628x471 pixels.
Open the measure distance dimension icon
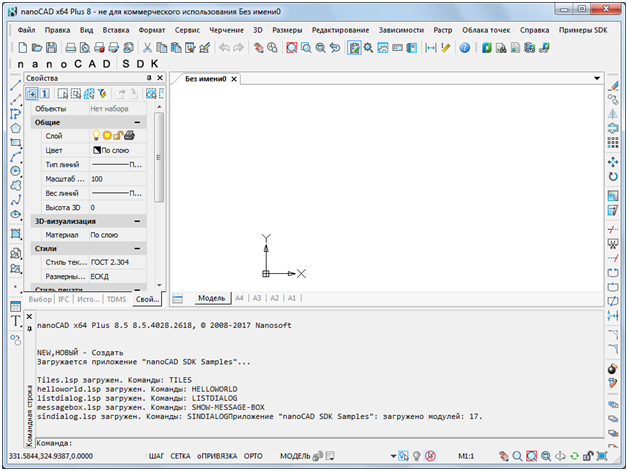click(431, 48)
